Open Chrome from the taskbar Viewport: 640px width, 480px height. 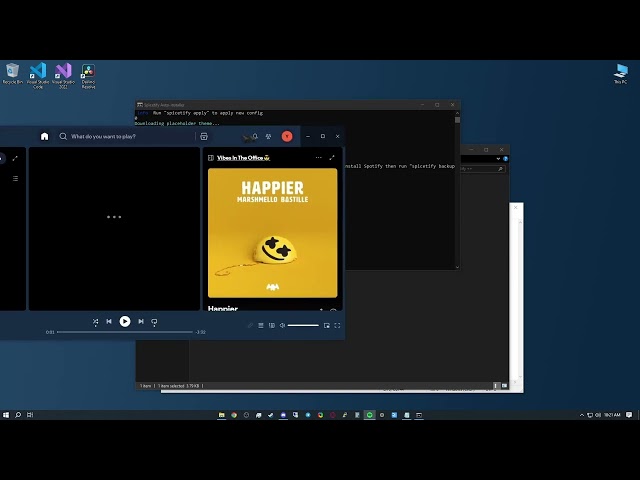point(234,415)
